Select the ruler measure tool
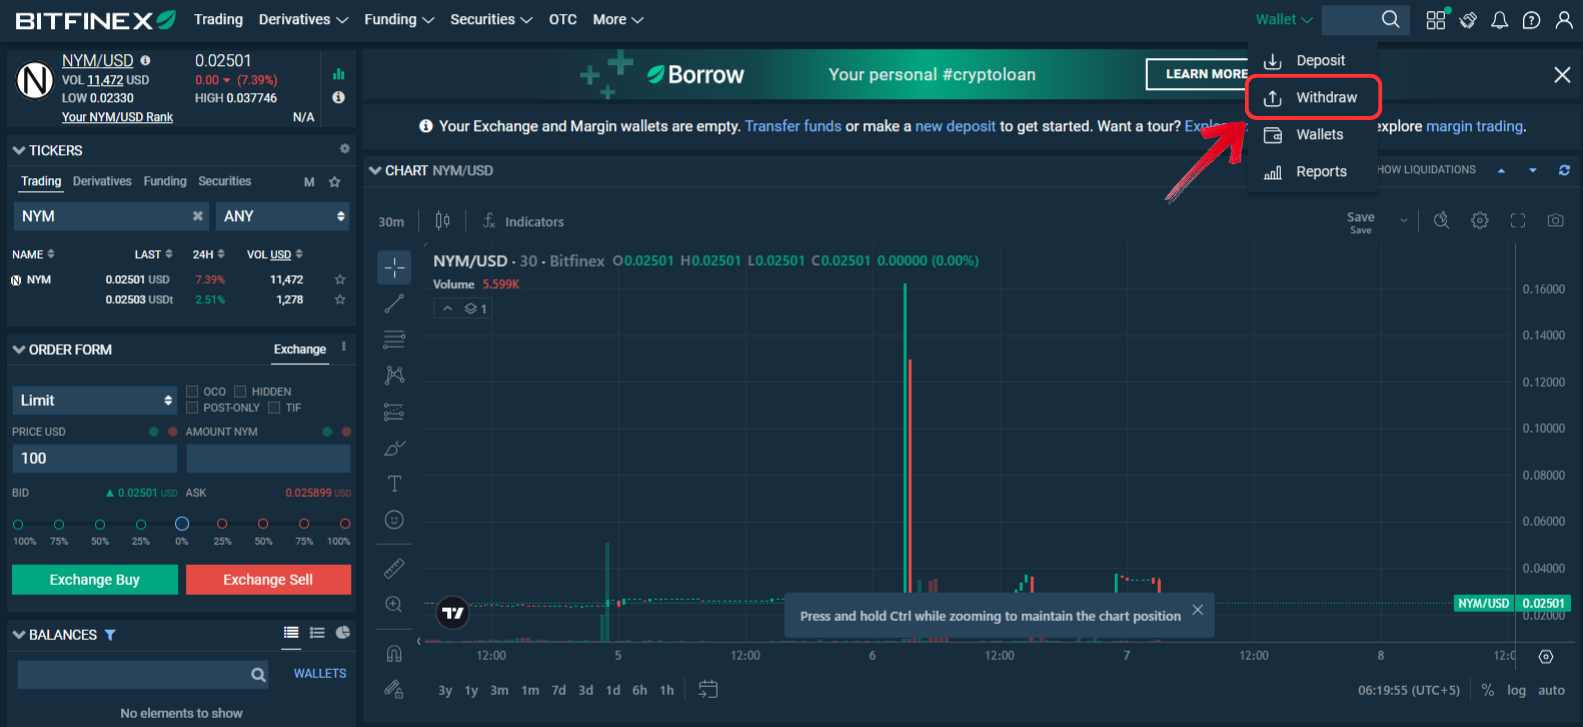Viewport: 1583px width, 727px height. click(394, 568)
